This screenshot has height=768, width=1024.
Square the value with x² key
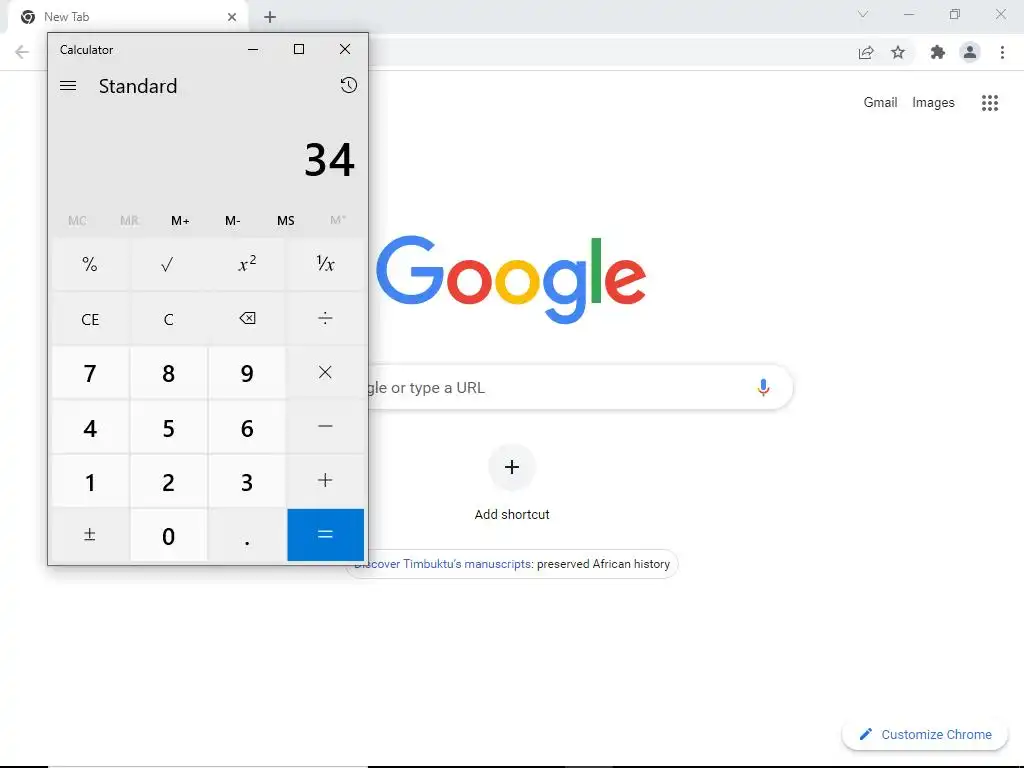point(247,264)
